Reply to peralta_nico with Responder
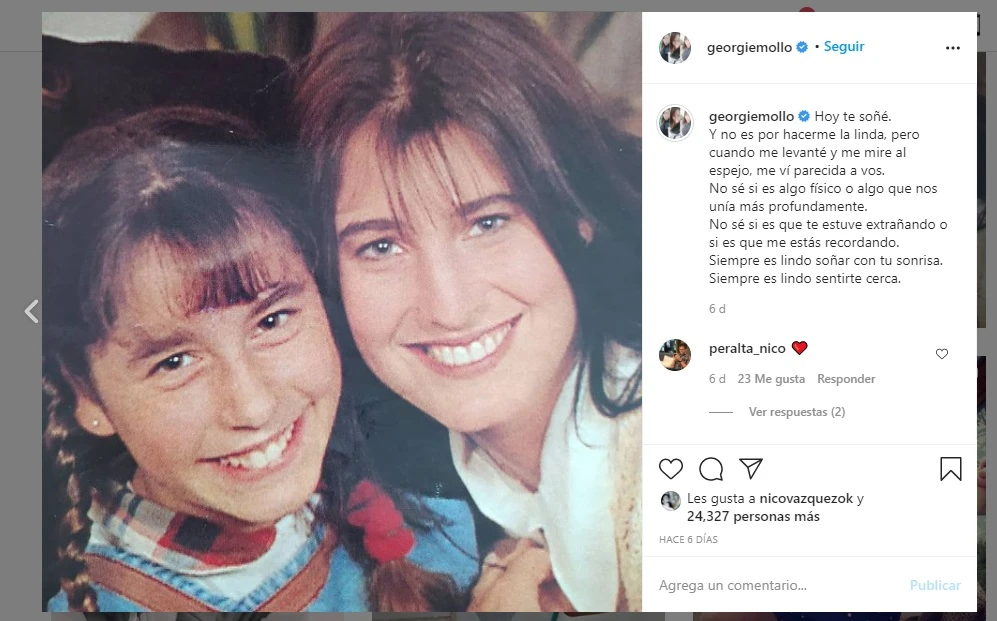This screenshot has height=621, width=997. click(846, 379)
